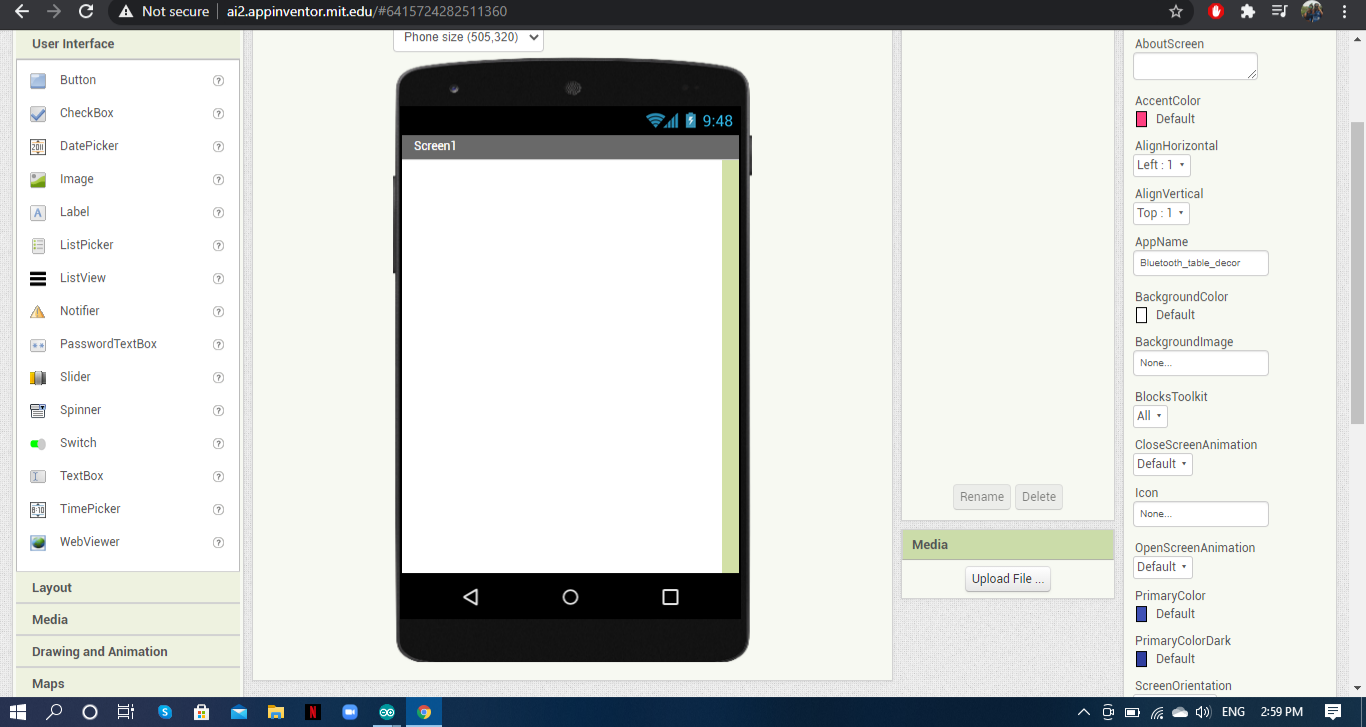
Task: Choose the Image component icon
Action: coord(38,180)
